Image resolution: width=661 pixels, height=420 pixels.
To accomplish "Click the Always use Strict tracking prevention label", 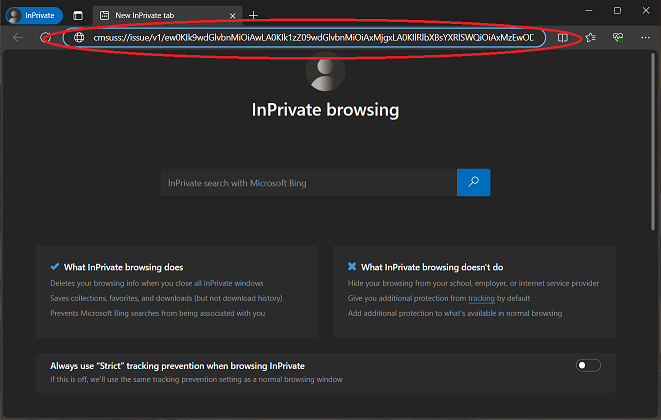I will (x=177, y=366).
